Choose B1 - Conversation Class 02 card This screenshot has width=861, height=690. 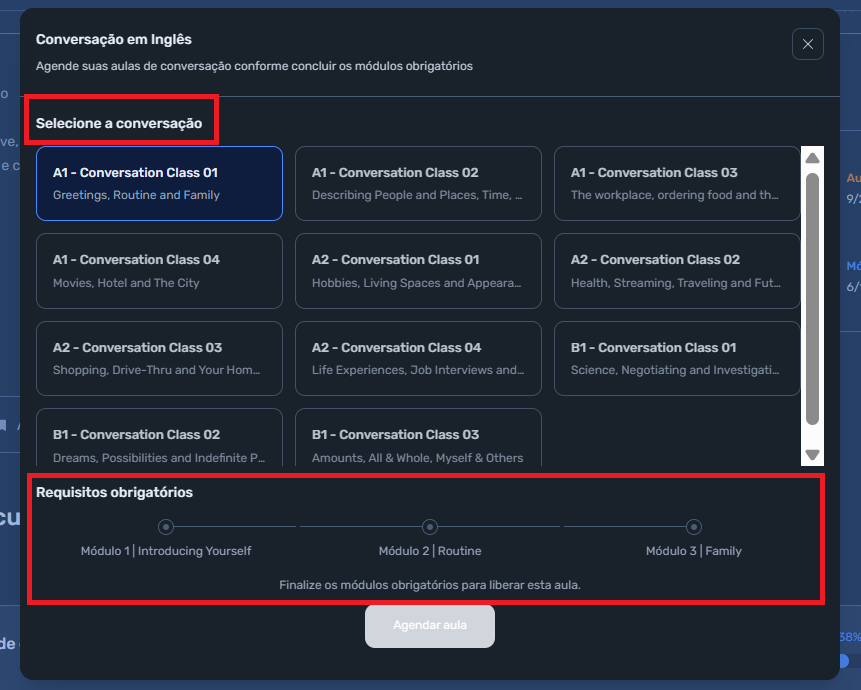pos(159,437)
